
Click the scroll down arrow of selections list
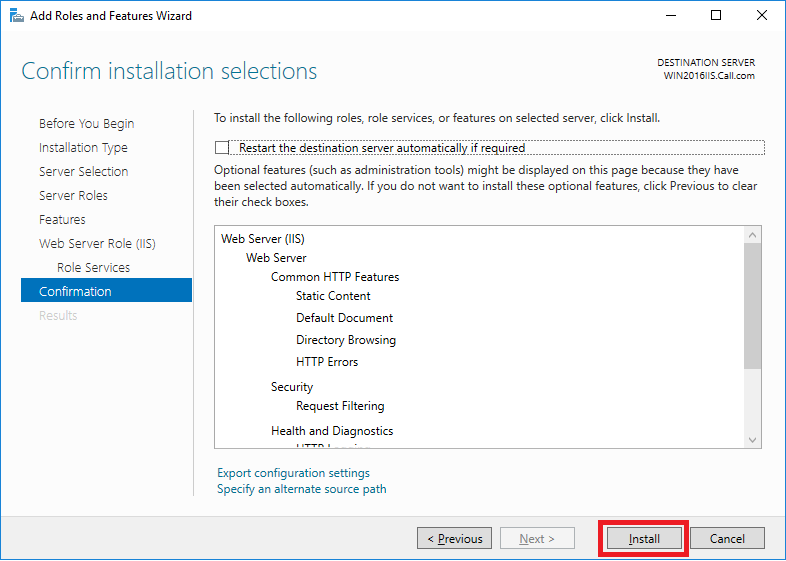(x=752, y=440)
